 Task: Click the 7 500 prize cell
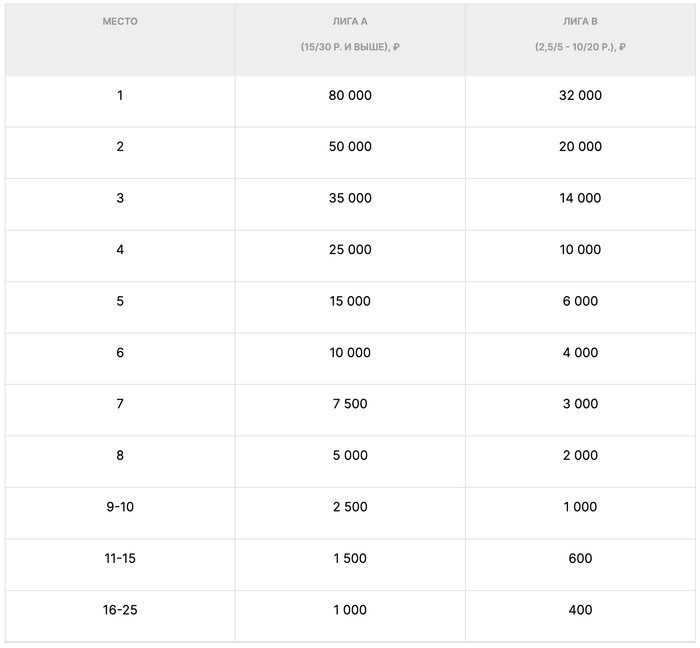pos(350,404)
